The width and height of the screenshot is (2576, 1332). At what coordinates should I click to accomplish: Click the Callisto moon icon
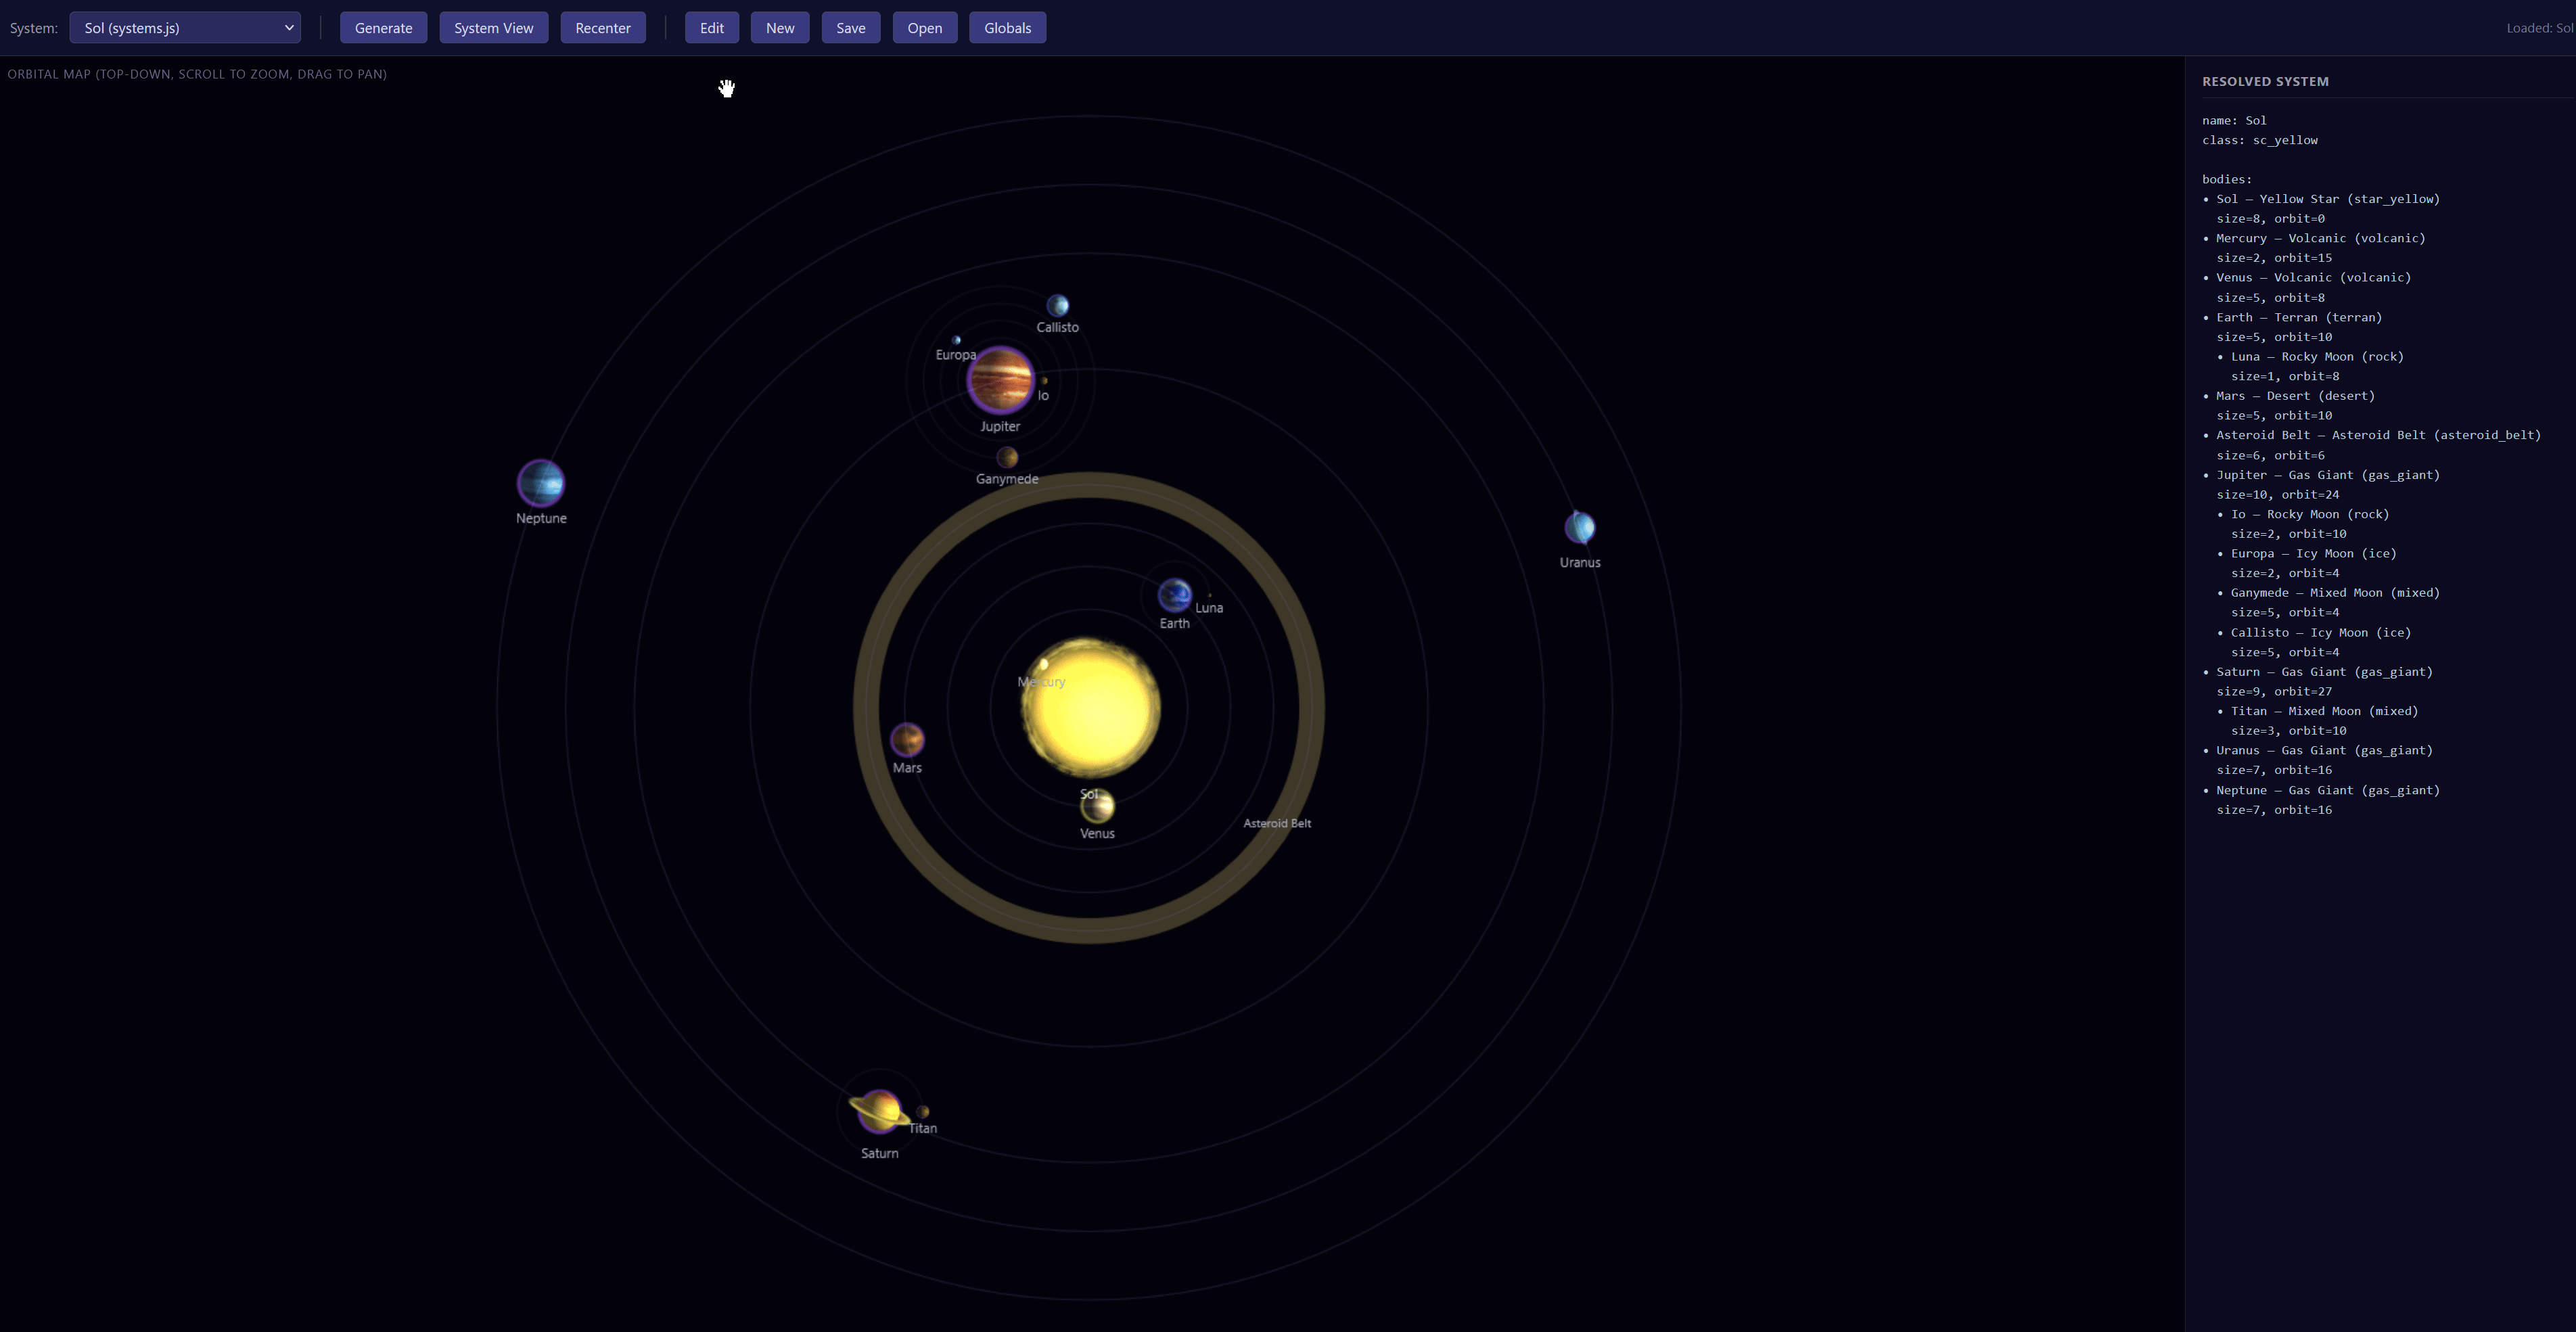click(x=1057, y=305)
